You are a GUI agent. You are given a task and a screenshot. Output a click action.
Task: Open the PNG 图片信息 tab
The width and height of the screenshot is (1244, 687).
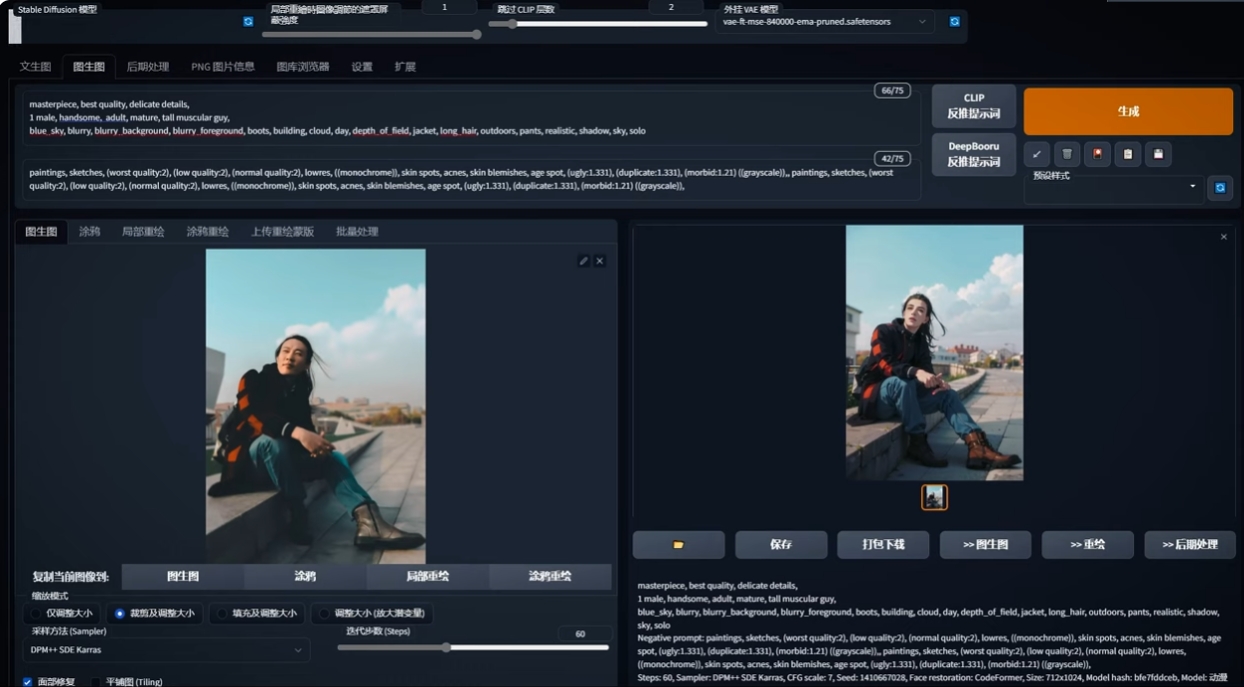click(x=223, y=67)
